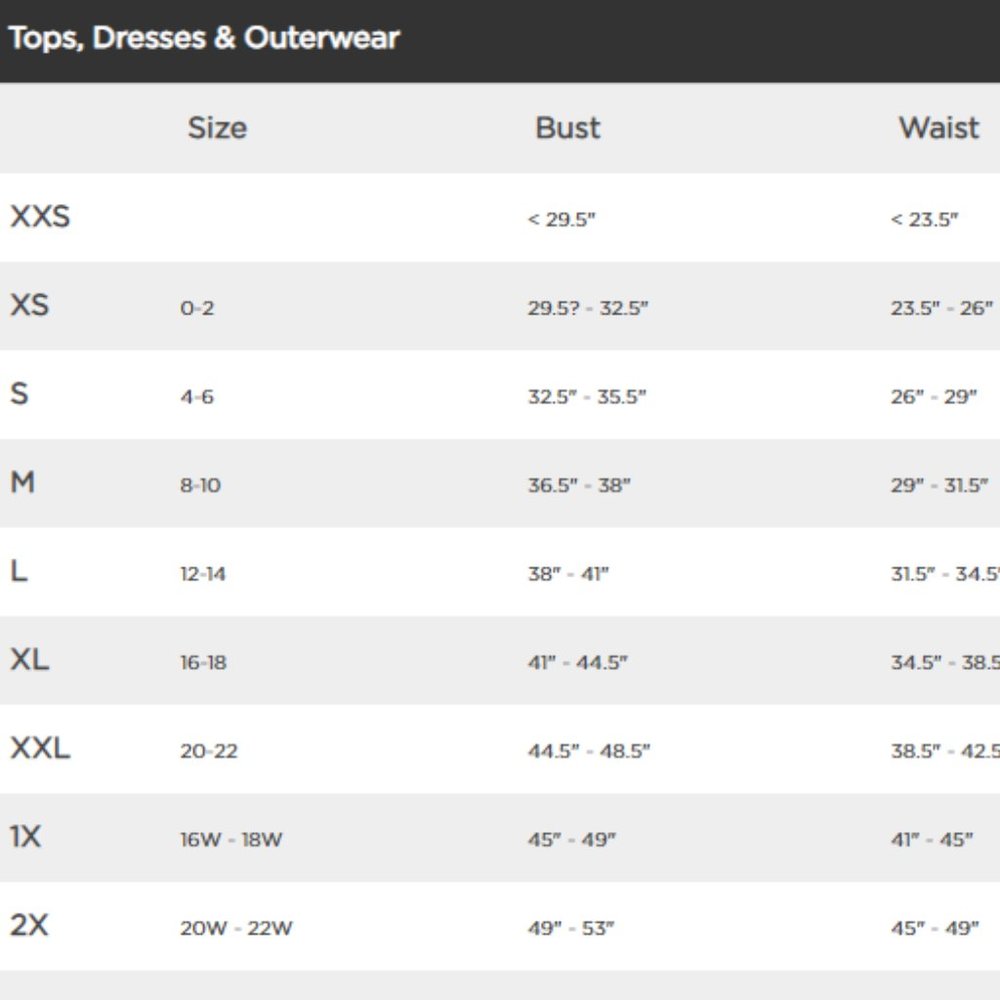Select the XXL row label
1000x1000 pixels.
pos(40,748)
